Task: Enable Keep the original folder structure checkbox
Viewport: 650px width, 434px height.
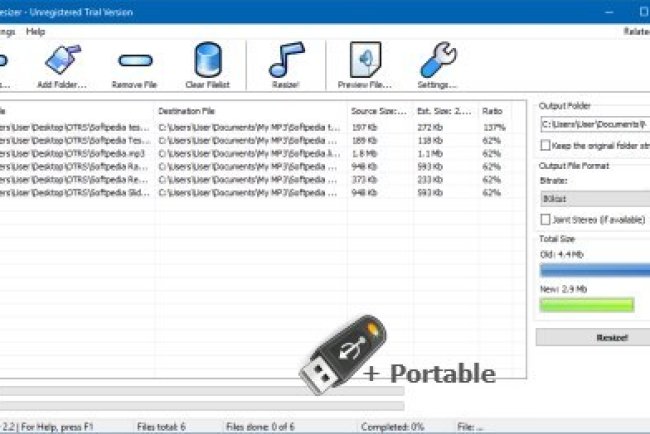Action: 545,145
